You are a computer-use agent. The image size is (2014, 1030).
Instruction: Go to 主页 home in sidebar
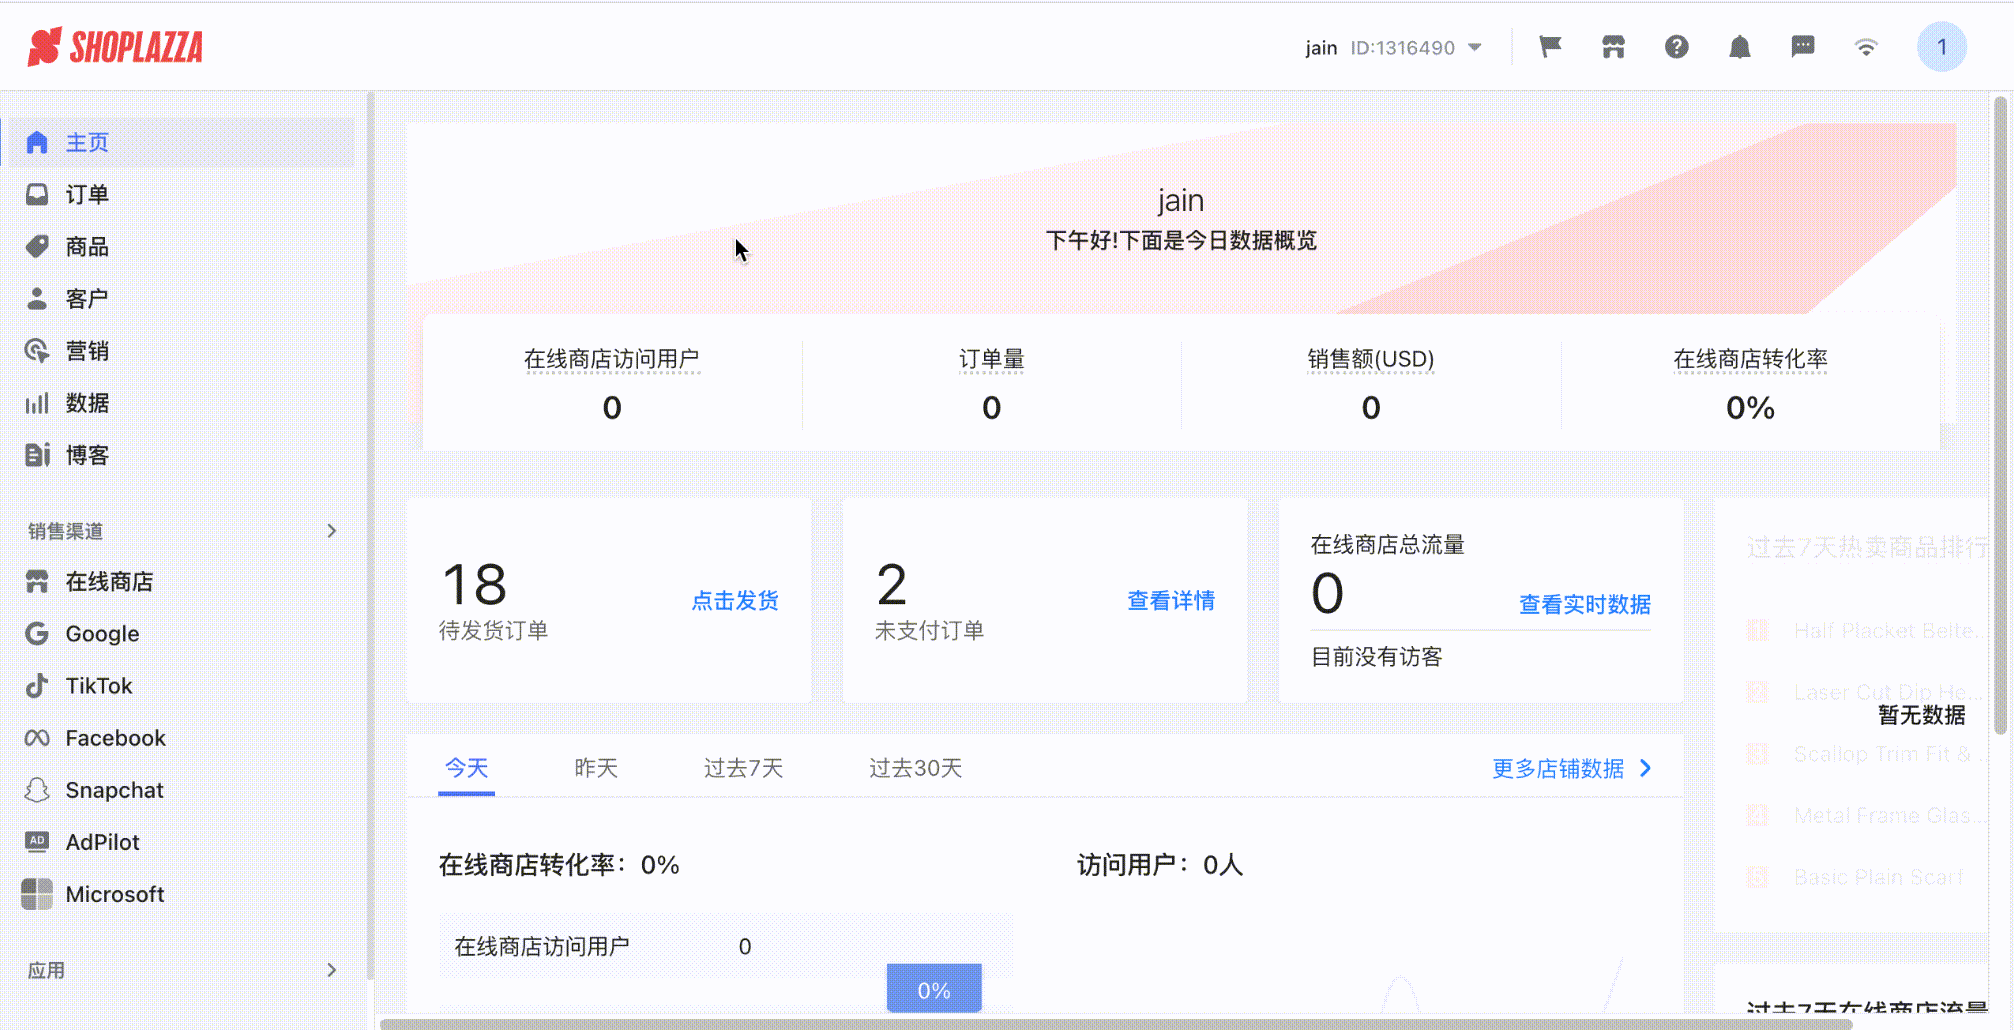point(180,142)
